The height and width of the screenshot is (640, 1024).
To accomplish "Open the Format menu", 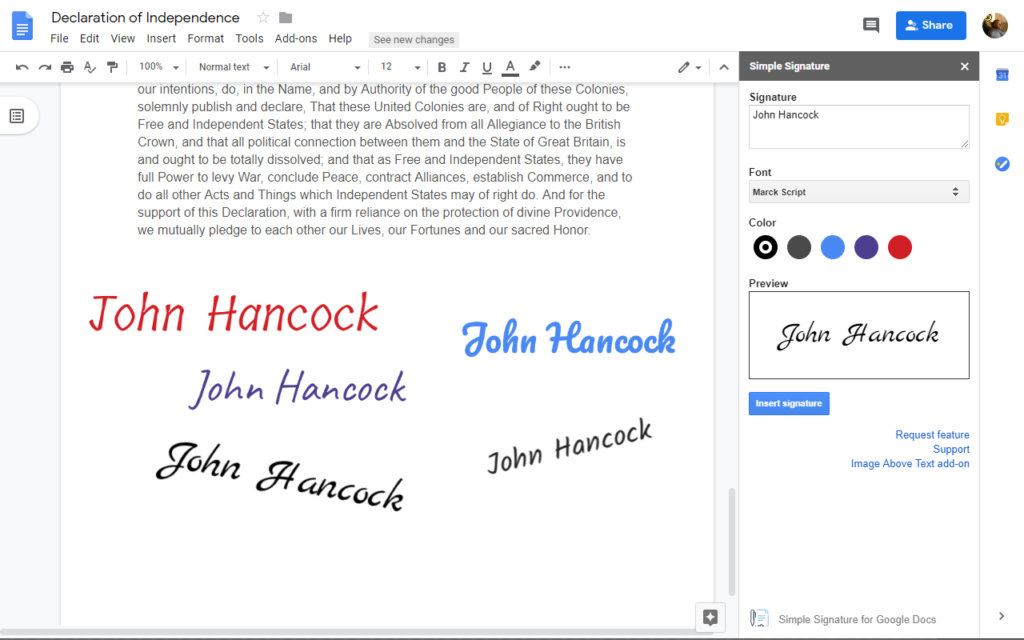I will point(205,38).
